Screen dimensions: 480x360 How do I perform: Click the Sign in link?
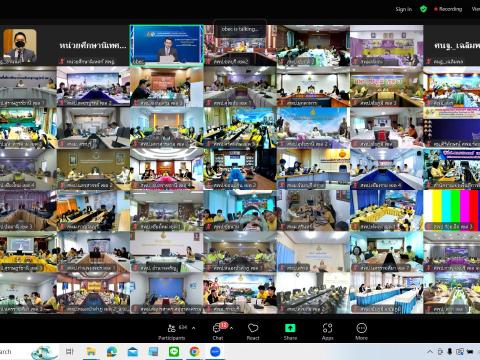click(404, 9)
